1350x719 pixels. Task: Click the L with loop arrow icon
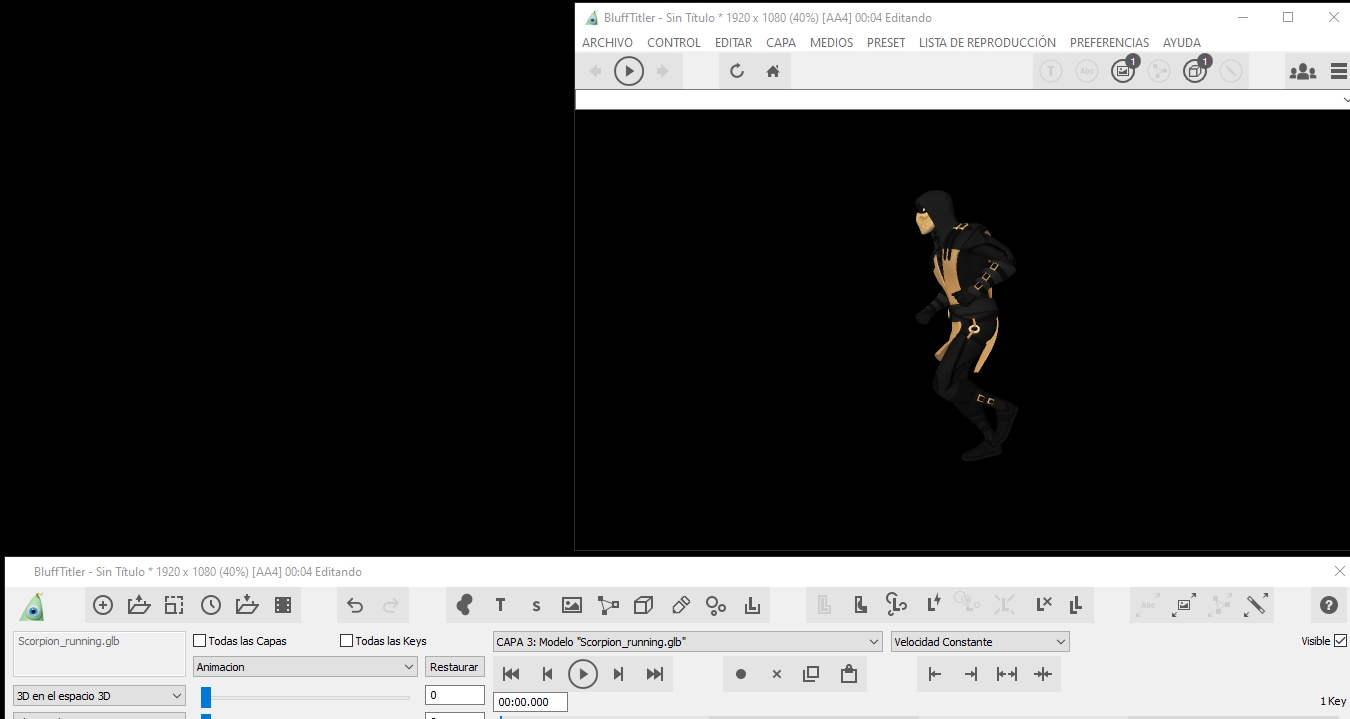896,604
